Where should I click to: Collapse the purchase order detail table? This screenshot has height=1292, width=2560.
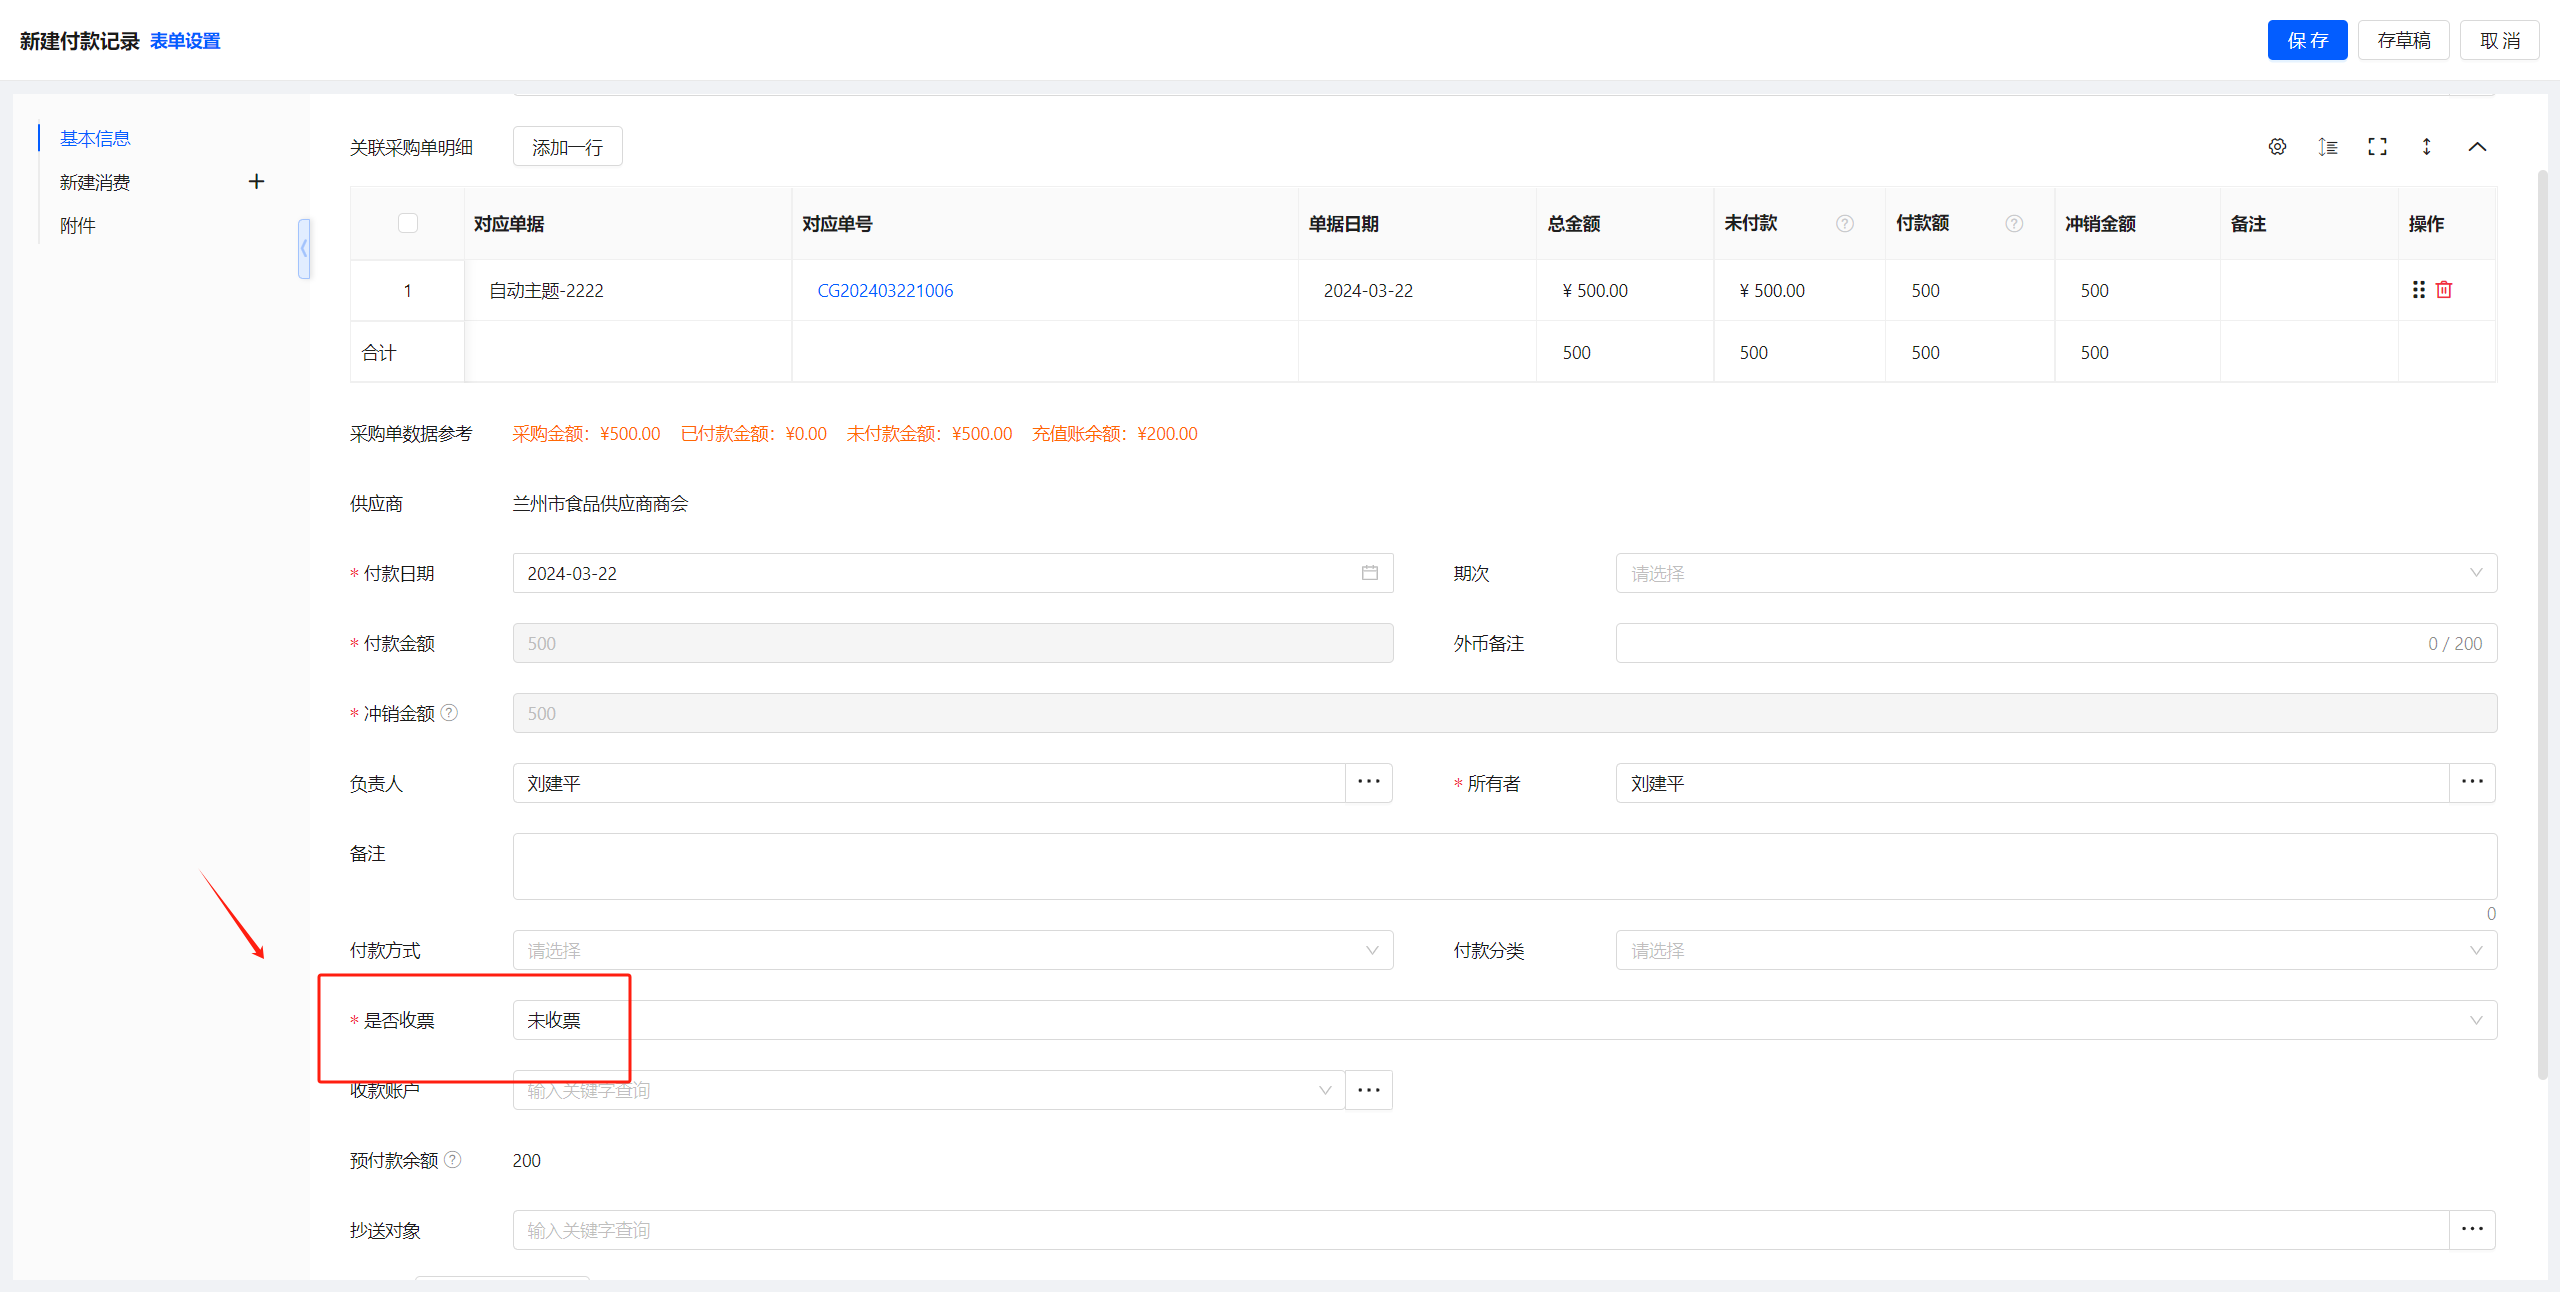click(2477, 147)
